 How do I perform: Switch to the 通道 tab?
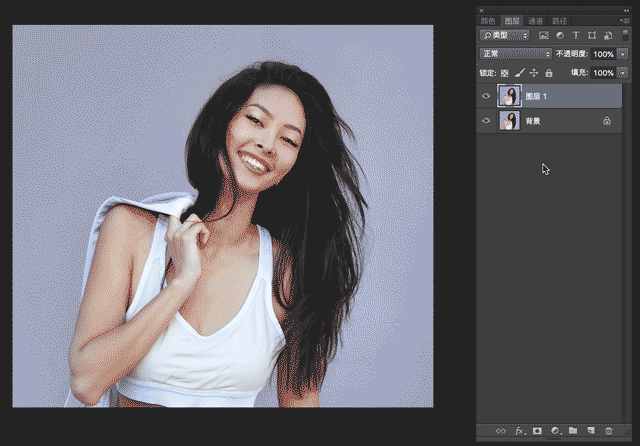tap(536, 21)
